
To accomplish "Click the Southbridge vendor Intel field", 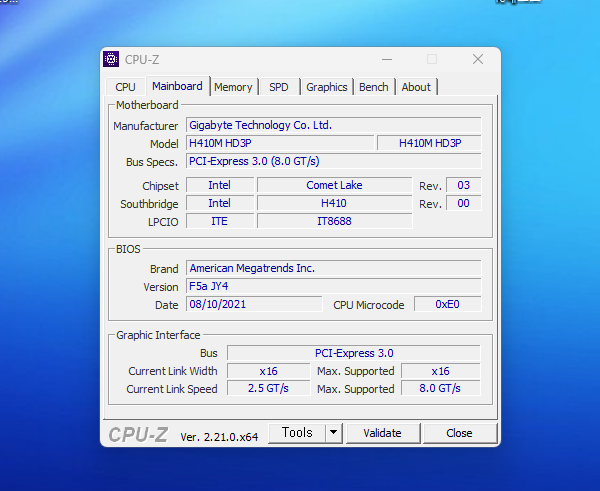I will coord(220,203).
